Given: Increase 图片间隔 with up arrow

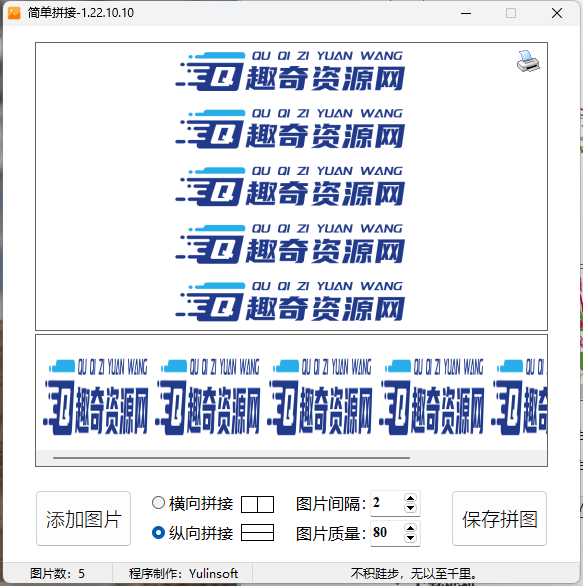Looking at the screenshot, I should click(410, 498).
